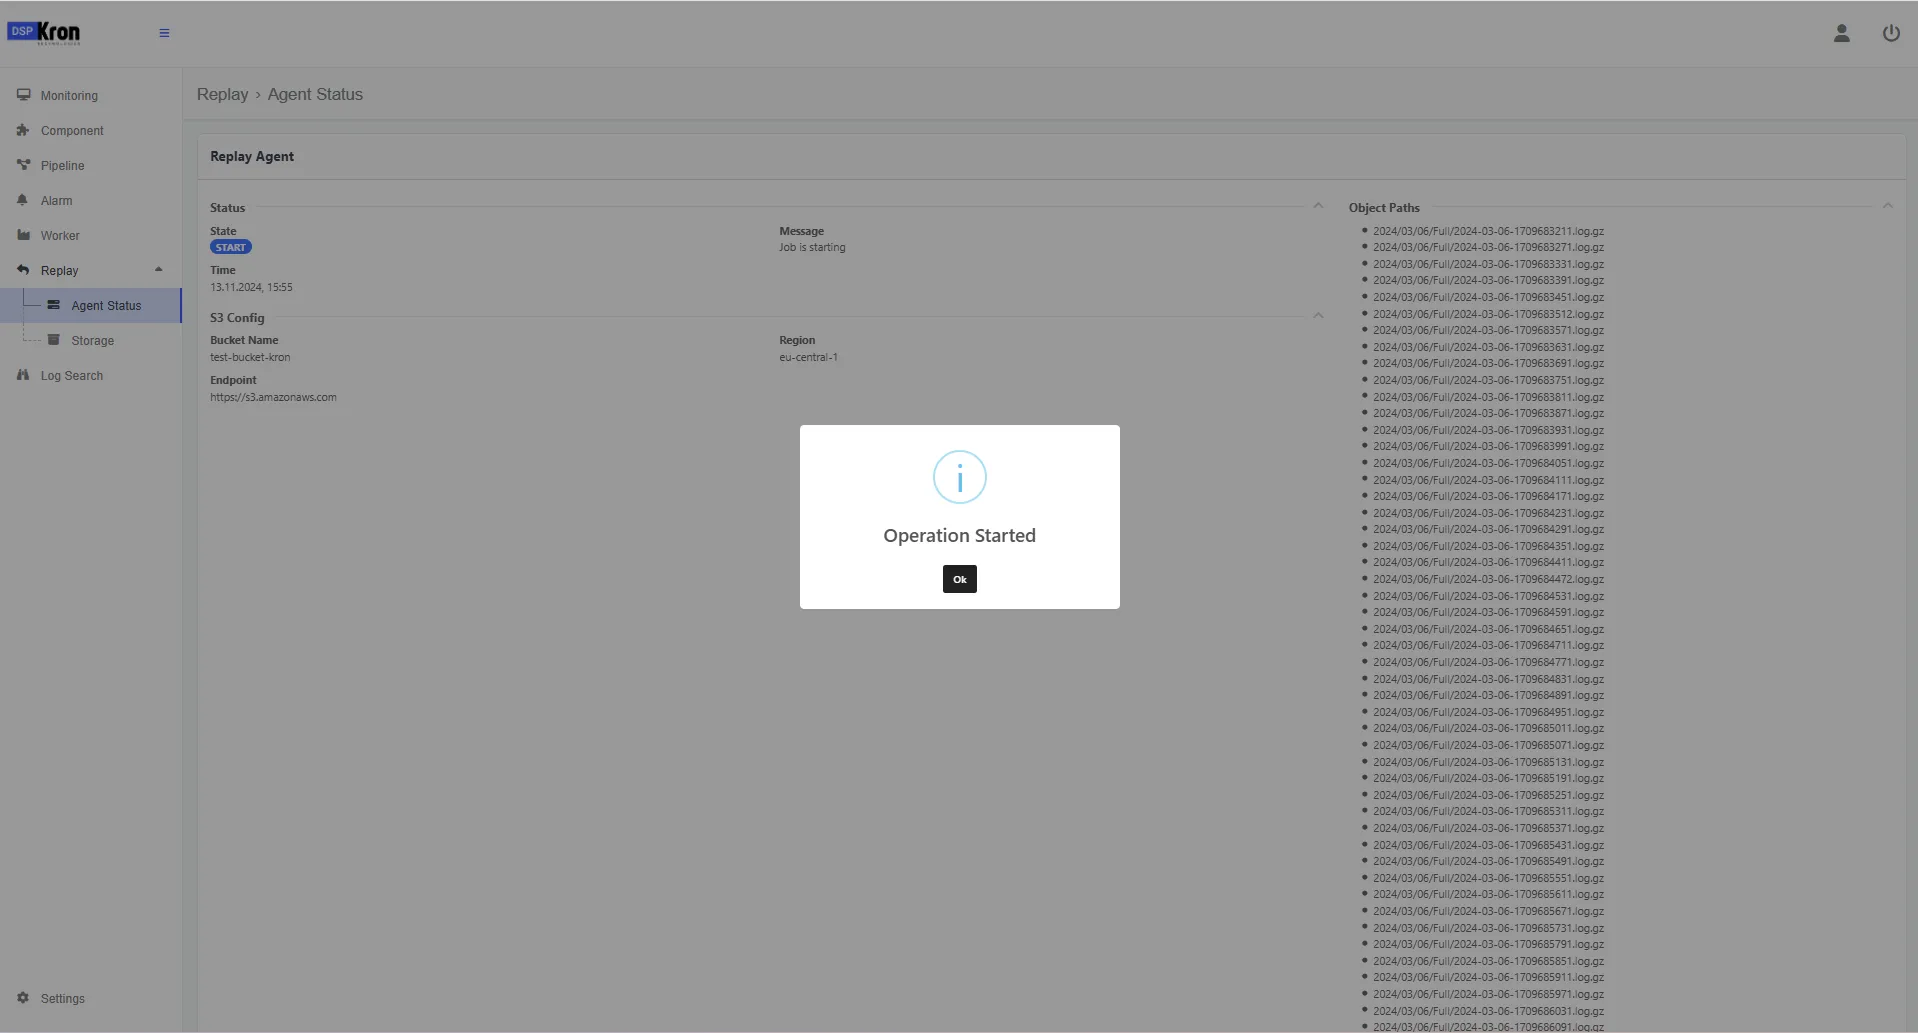Open Monitoring in the sidebar

pos(69,96)
